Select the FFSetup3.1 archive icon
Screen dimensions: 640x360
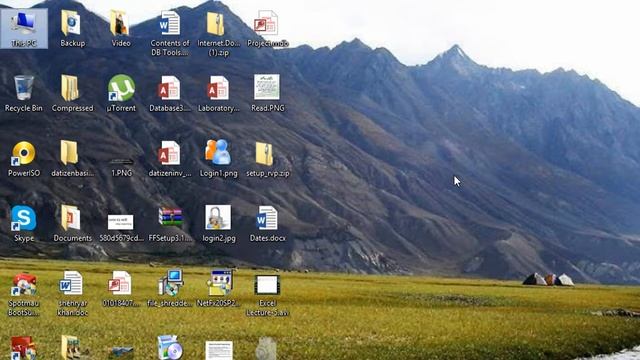[170, 224]
